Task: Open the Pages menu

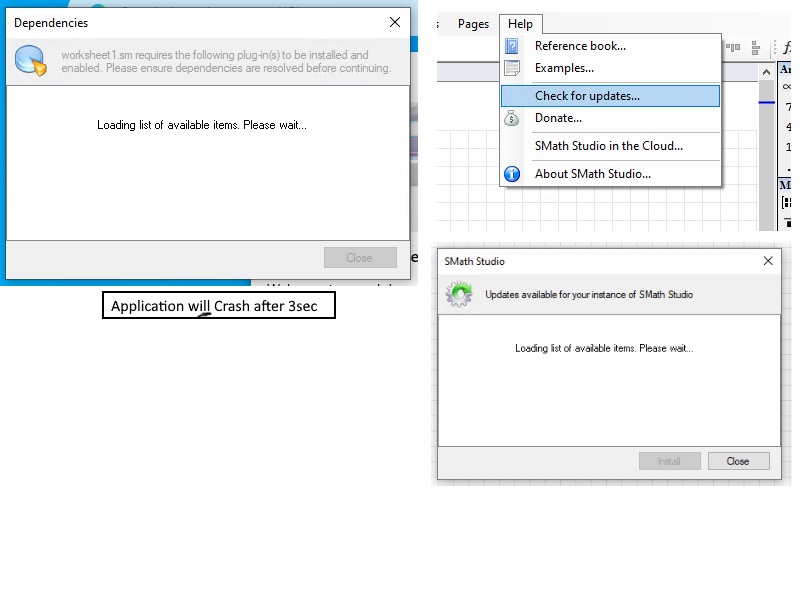Action: [473, 24]
